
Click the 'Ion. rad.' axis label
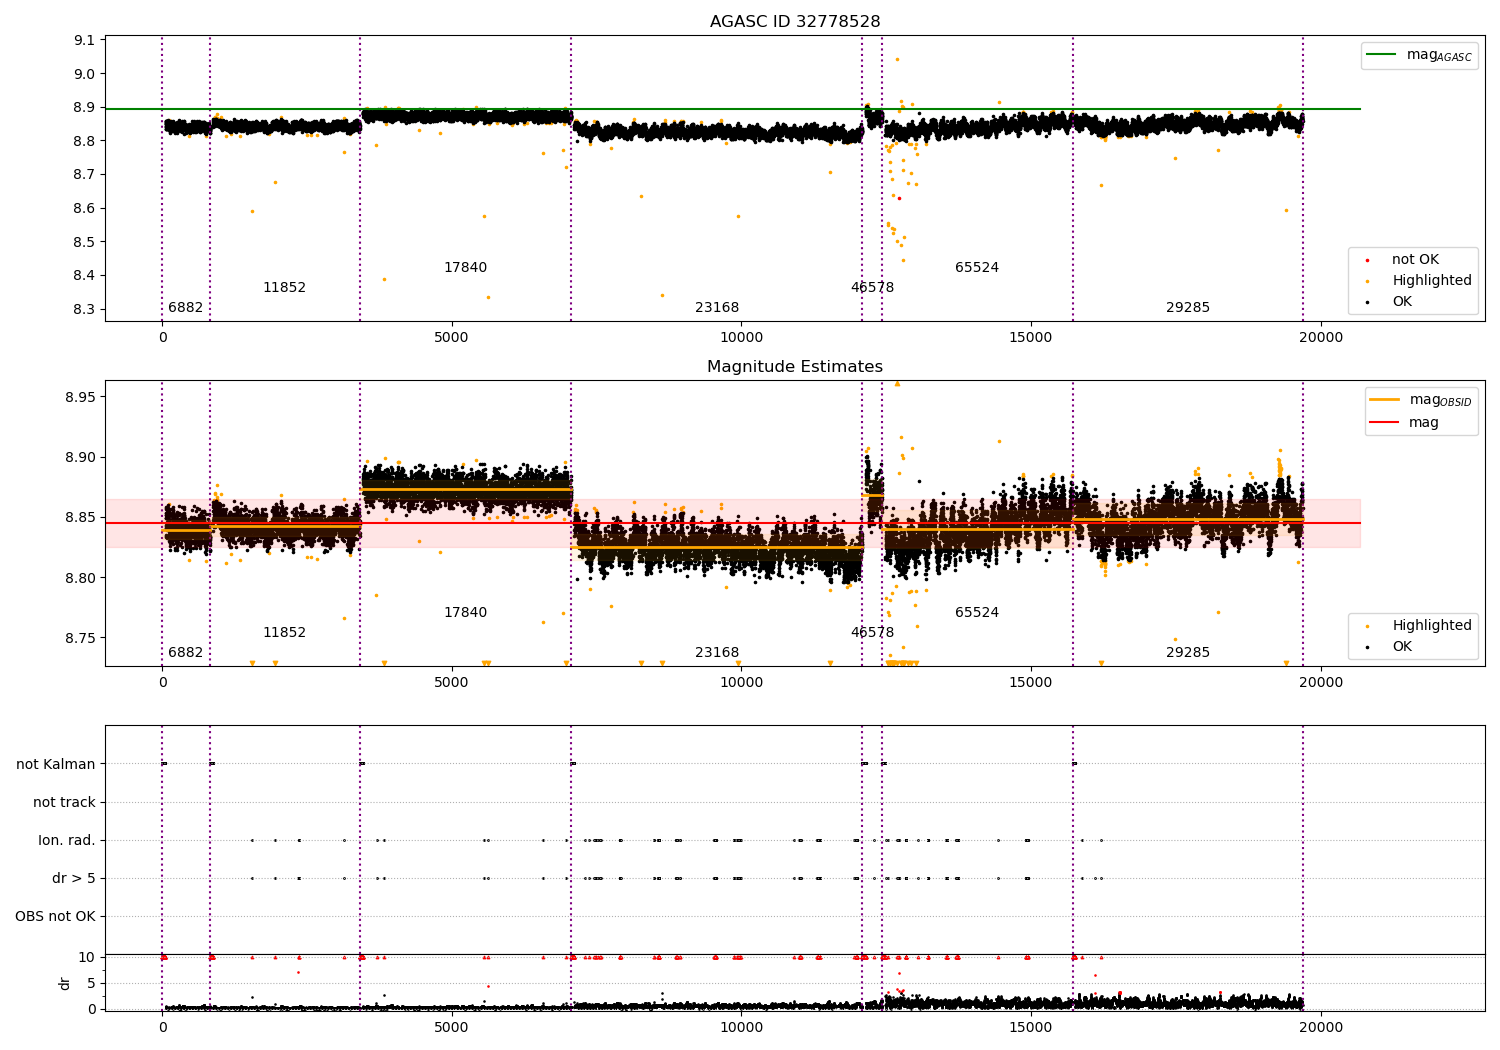67,841
